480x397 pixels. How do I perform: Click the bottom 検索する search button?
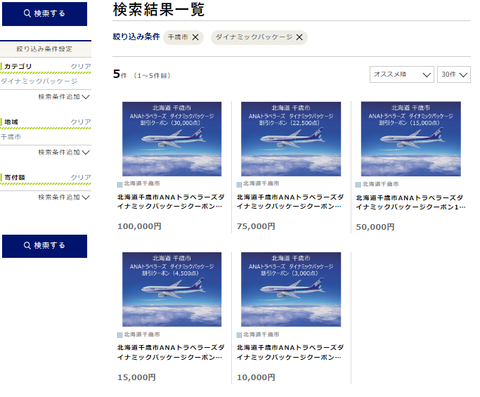tap(44, 246)
